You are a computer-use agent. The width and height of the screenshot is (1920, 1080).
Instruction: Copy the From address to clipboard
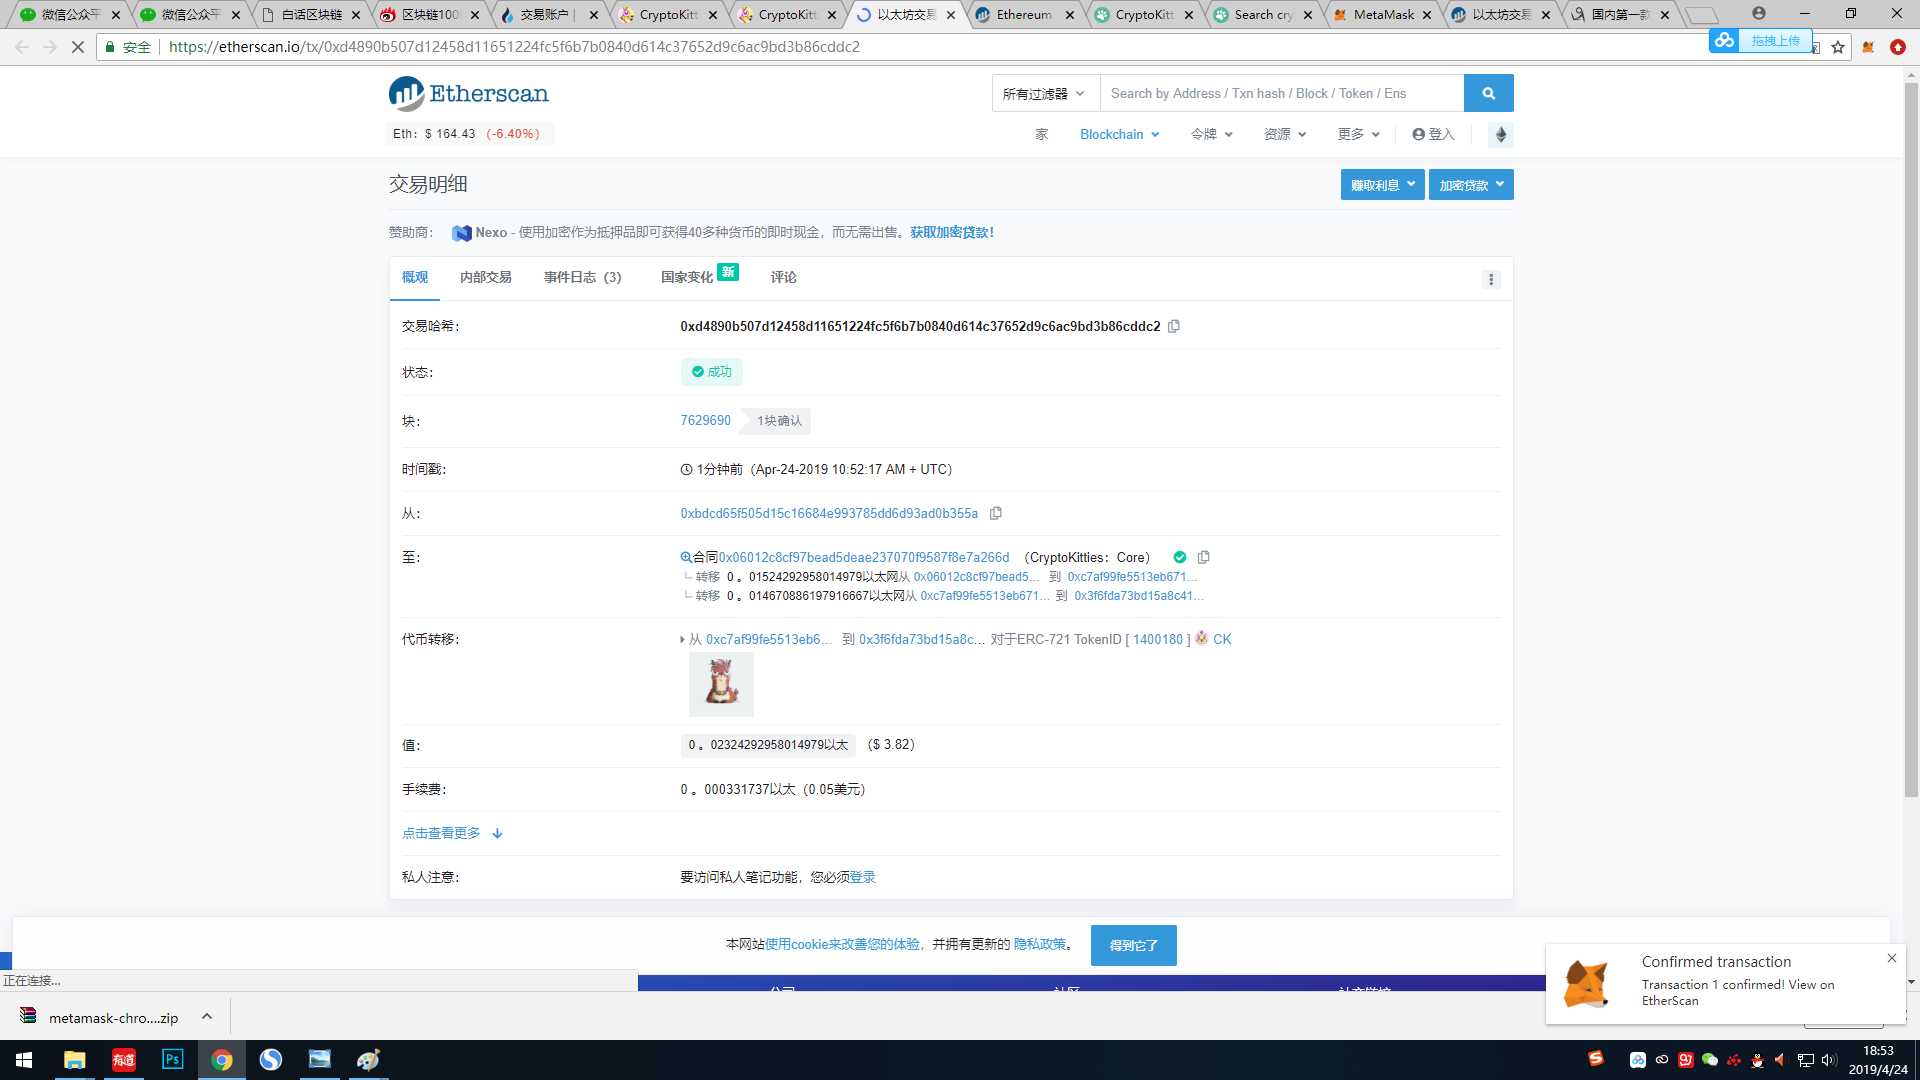tap(995, 513)
